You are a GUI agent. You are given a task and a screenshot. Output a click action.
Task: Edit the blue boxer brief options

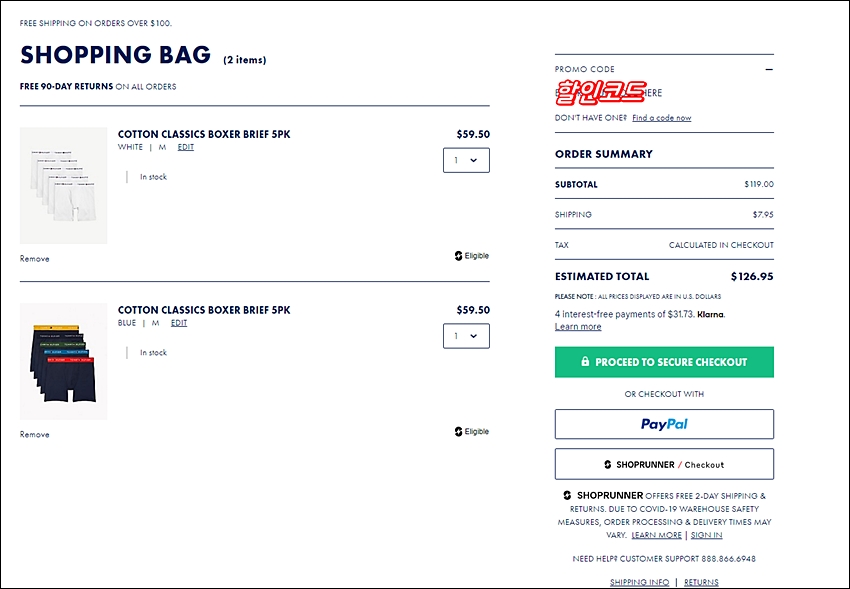tap(179, 323)
